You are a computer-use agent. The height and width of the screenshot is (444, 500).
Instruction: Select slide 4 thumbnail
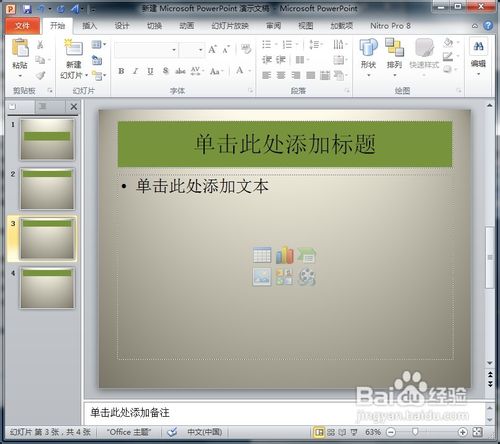pos(47,288)
